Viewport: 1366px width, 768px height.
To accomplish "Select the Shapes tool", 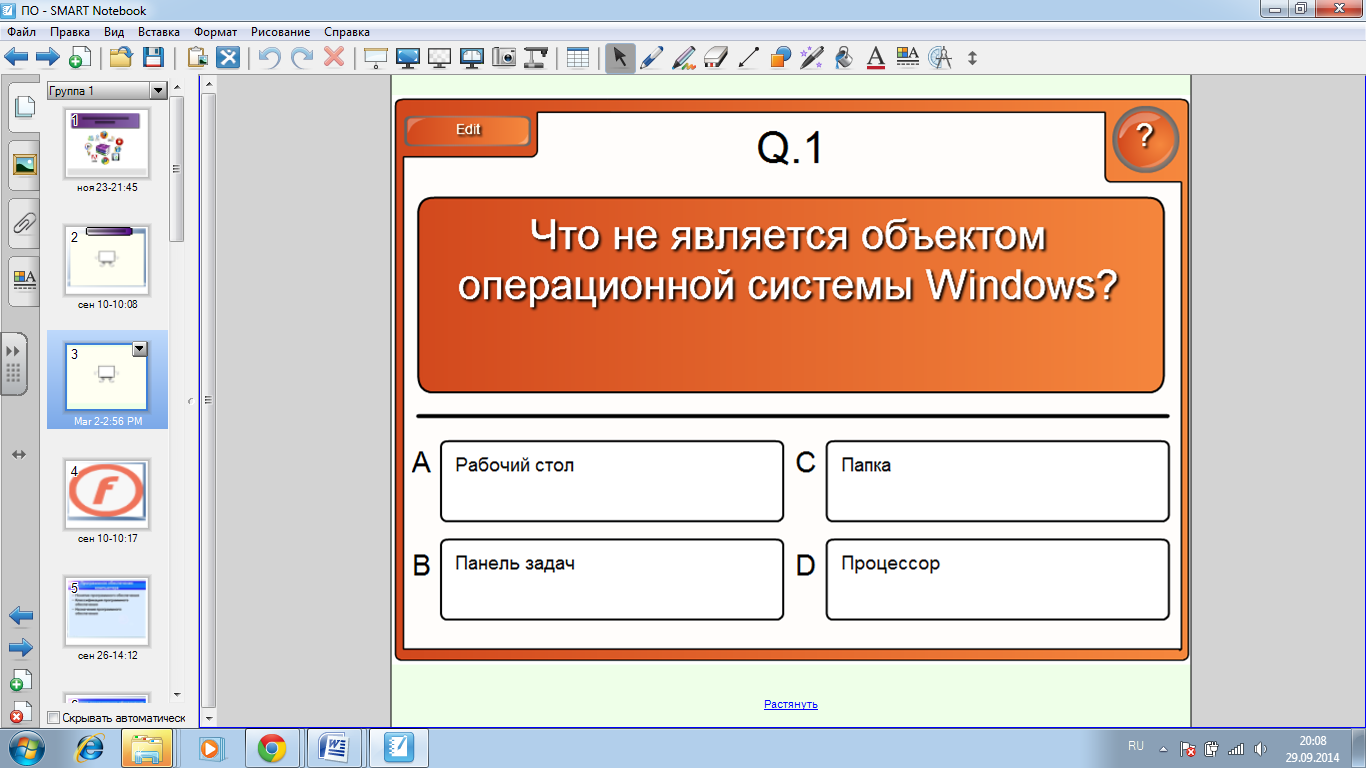I will point(780,57).
